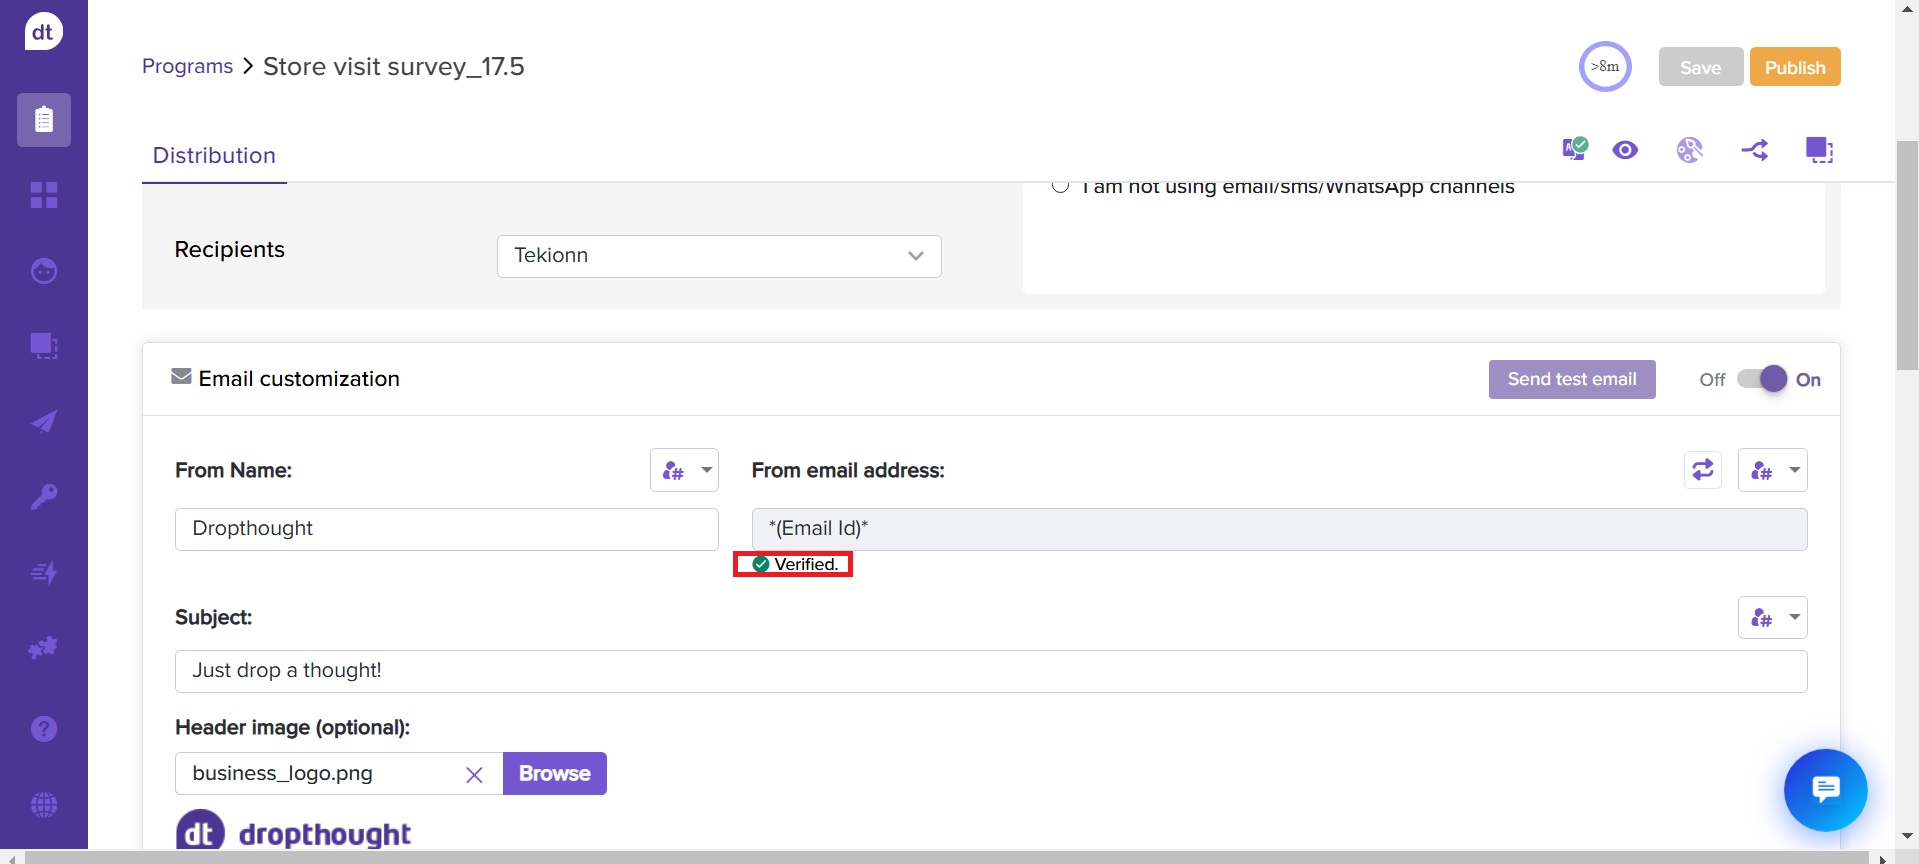Preview survey with the eye icon
1919x864 pixels.
[x=1625, y=150]
